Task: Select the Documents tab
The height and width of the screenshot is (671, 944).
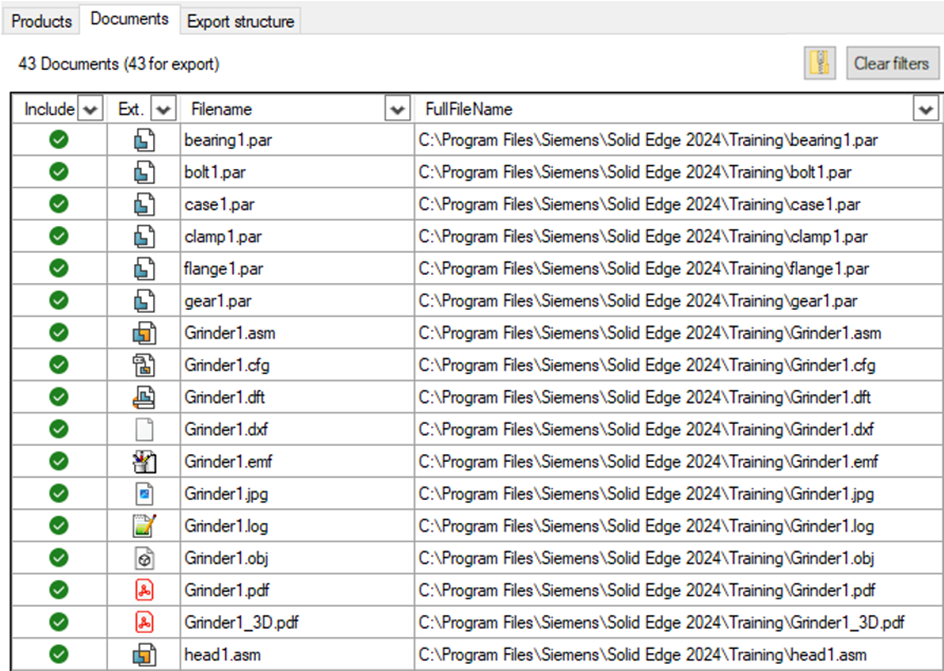Action: [129, 19]
